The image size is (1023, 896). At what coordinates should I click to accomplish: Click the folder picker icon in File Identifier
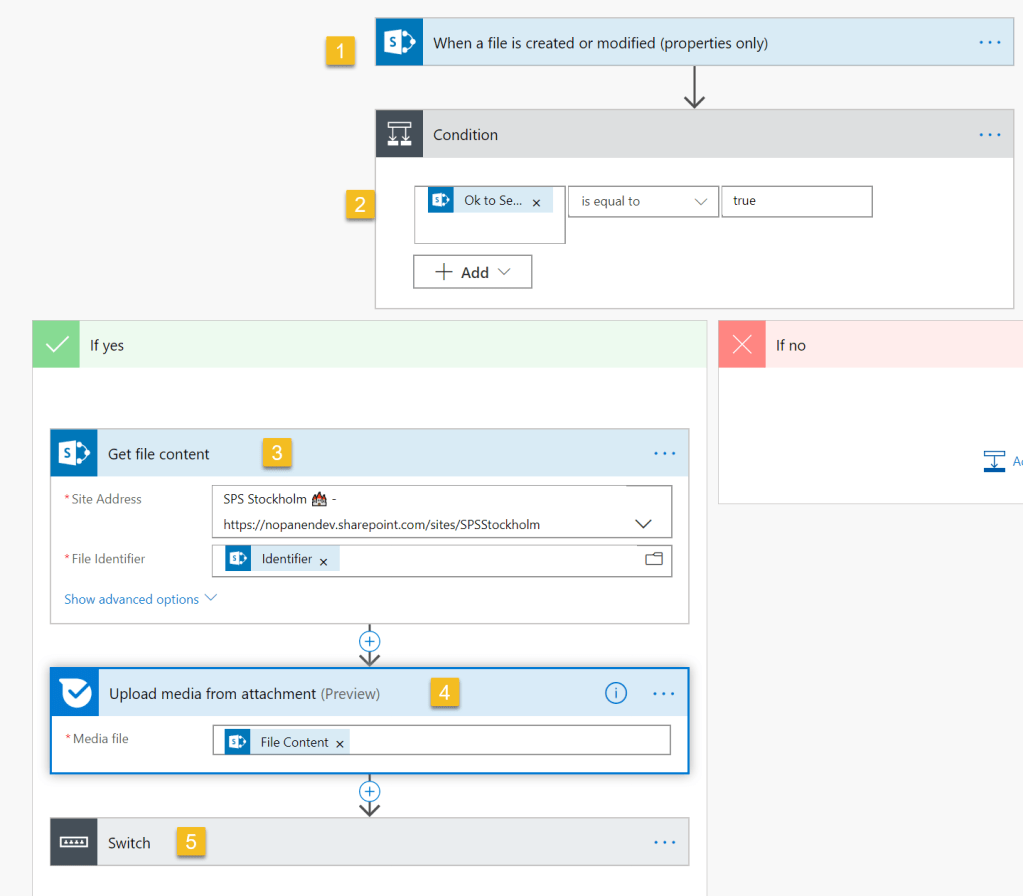(654, 560)
